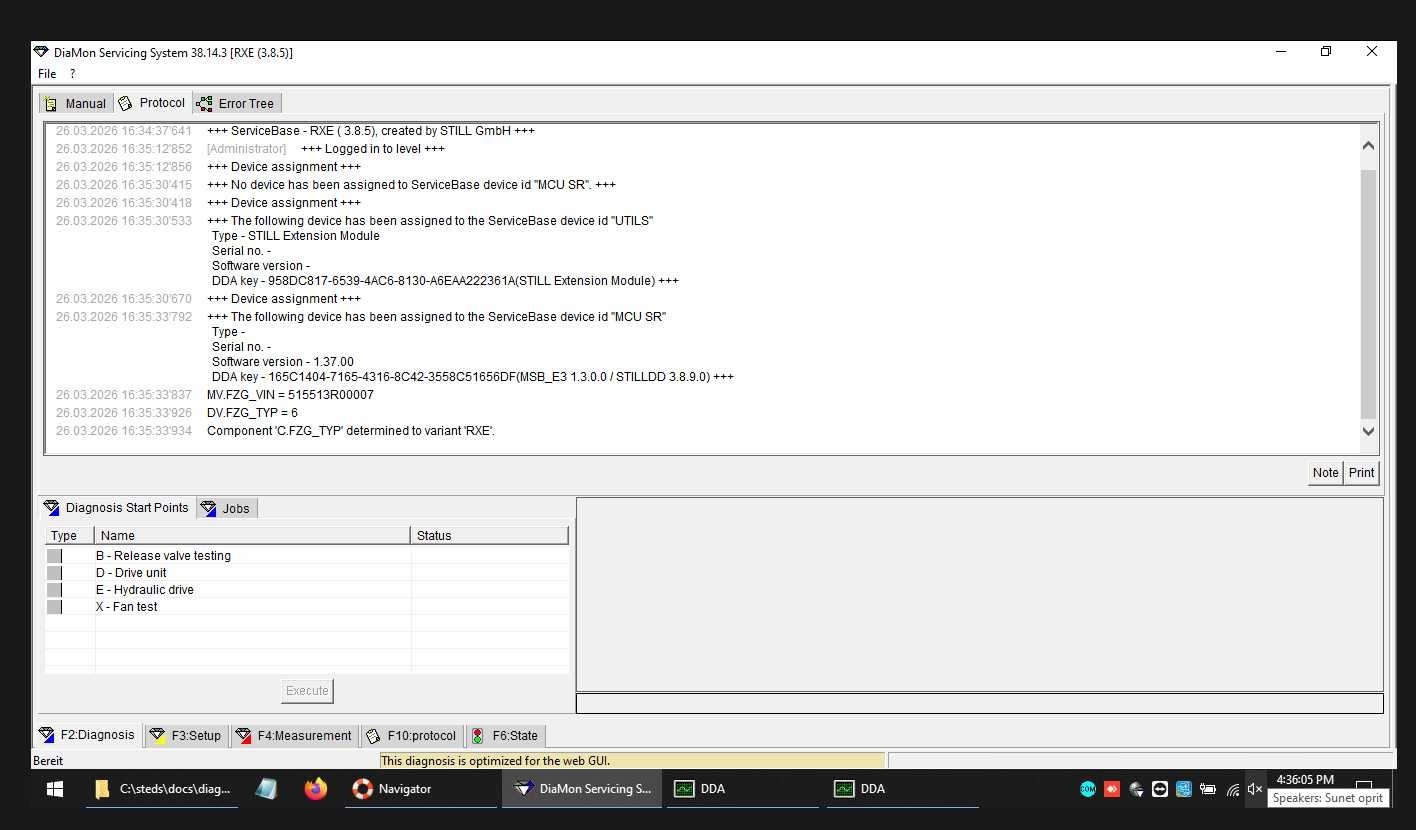Screen dimensions: 1416x830
Task: Open F10:protocol bottom tab
Action: [x=412, y=735]
